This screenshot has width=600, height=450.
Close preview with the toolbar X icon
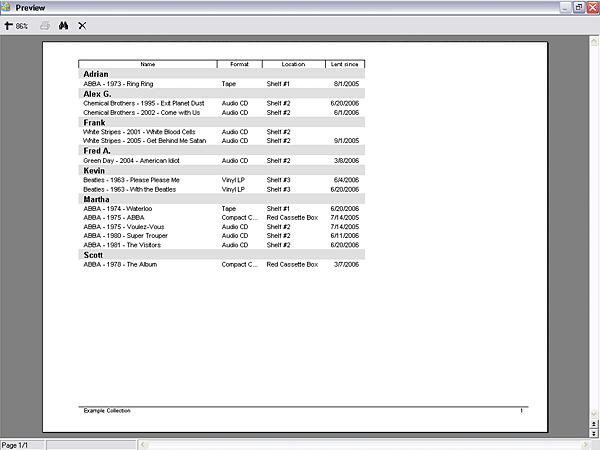81,25
